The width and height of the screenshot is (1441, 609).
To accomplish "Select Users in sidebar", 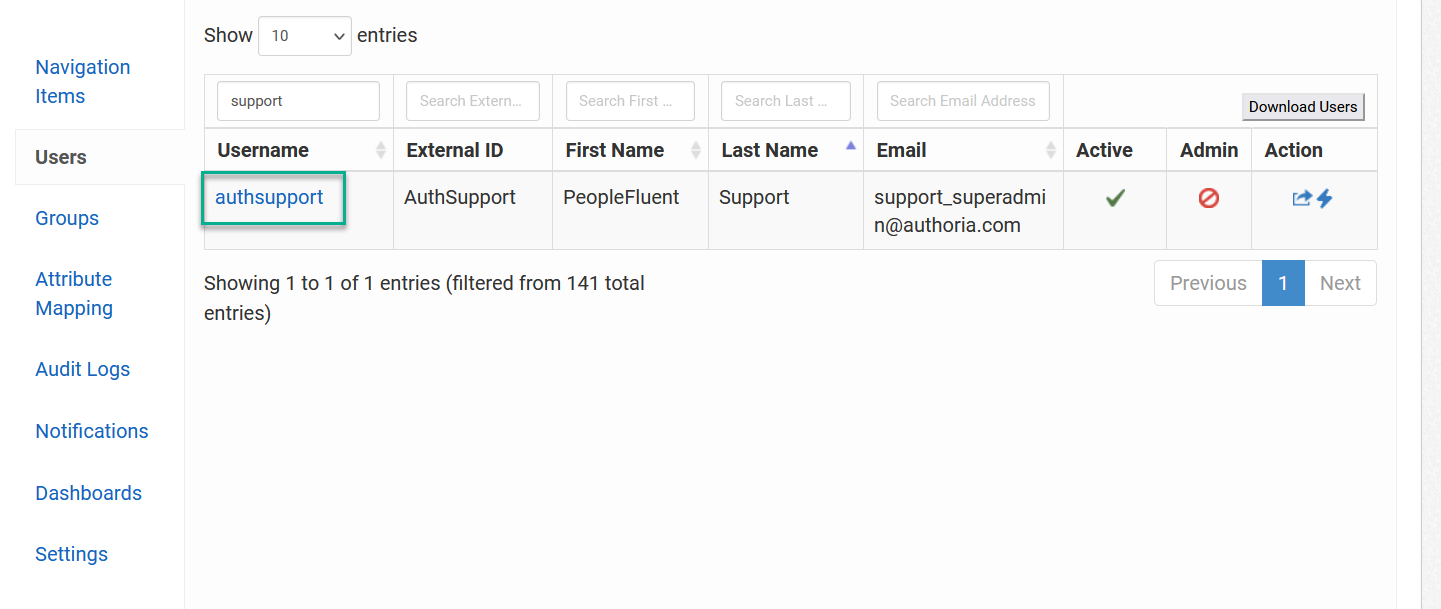I will (x=61, y=157).
